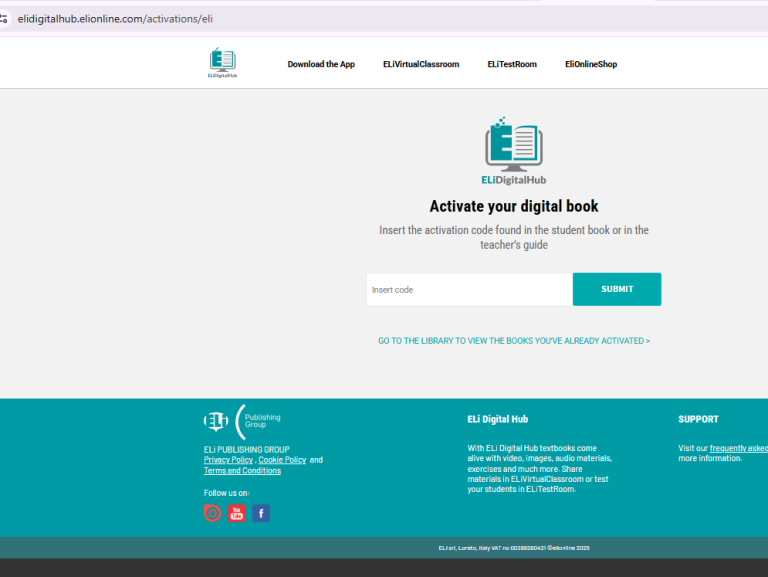The height and width of the screenshot is (577, 768).
Task: Open Download the App in the navigation
Action: point(321,64)
